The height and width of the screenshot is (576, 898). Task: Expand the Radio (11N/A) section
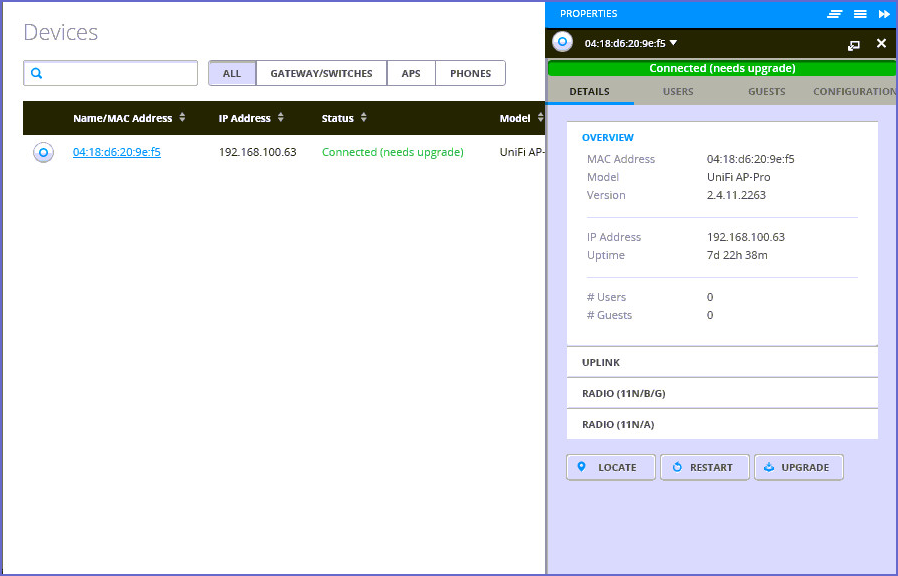(x=721, y=425)
